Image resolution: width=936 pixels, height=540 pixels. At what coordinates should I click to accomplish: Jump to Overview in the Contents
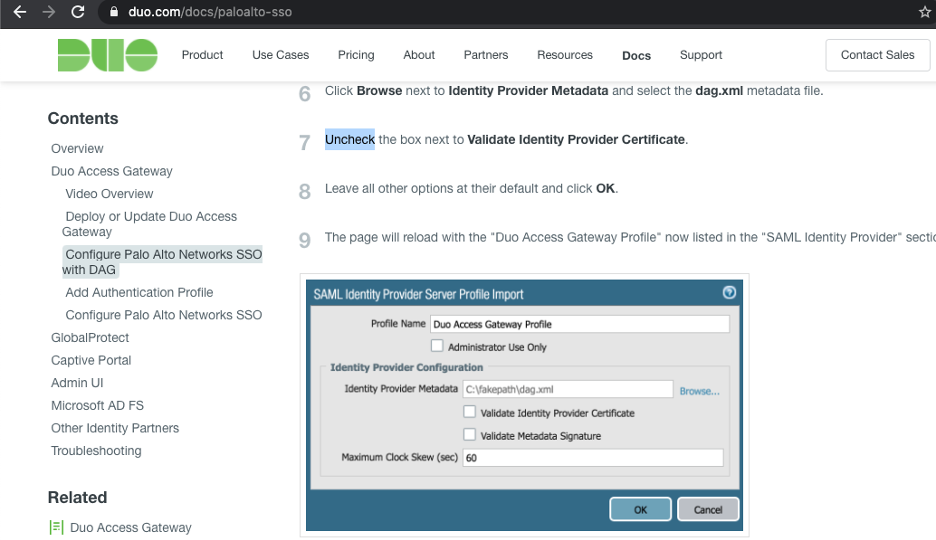pos(77,149)
